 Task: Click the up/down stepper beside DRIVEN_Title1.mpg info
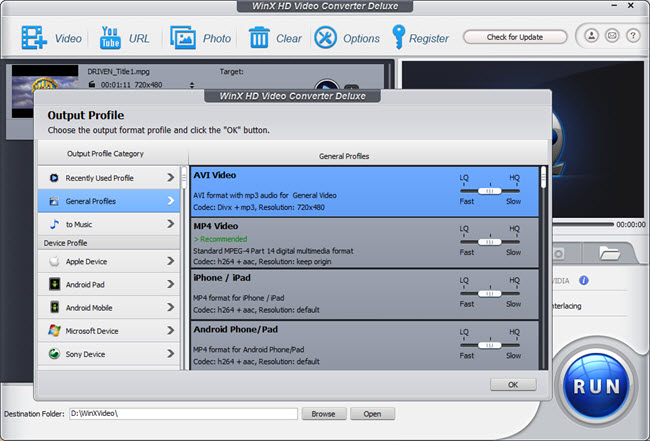(192, 85)
